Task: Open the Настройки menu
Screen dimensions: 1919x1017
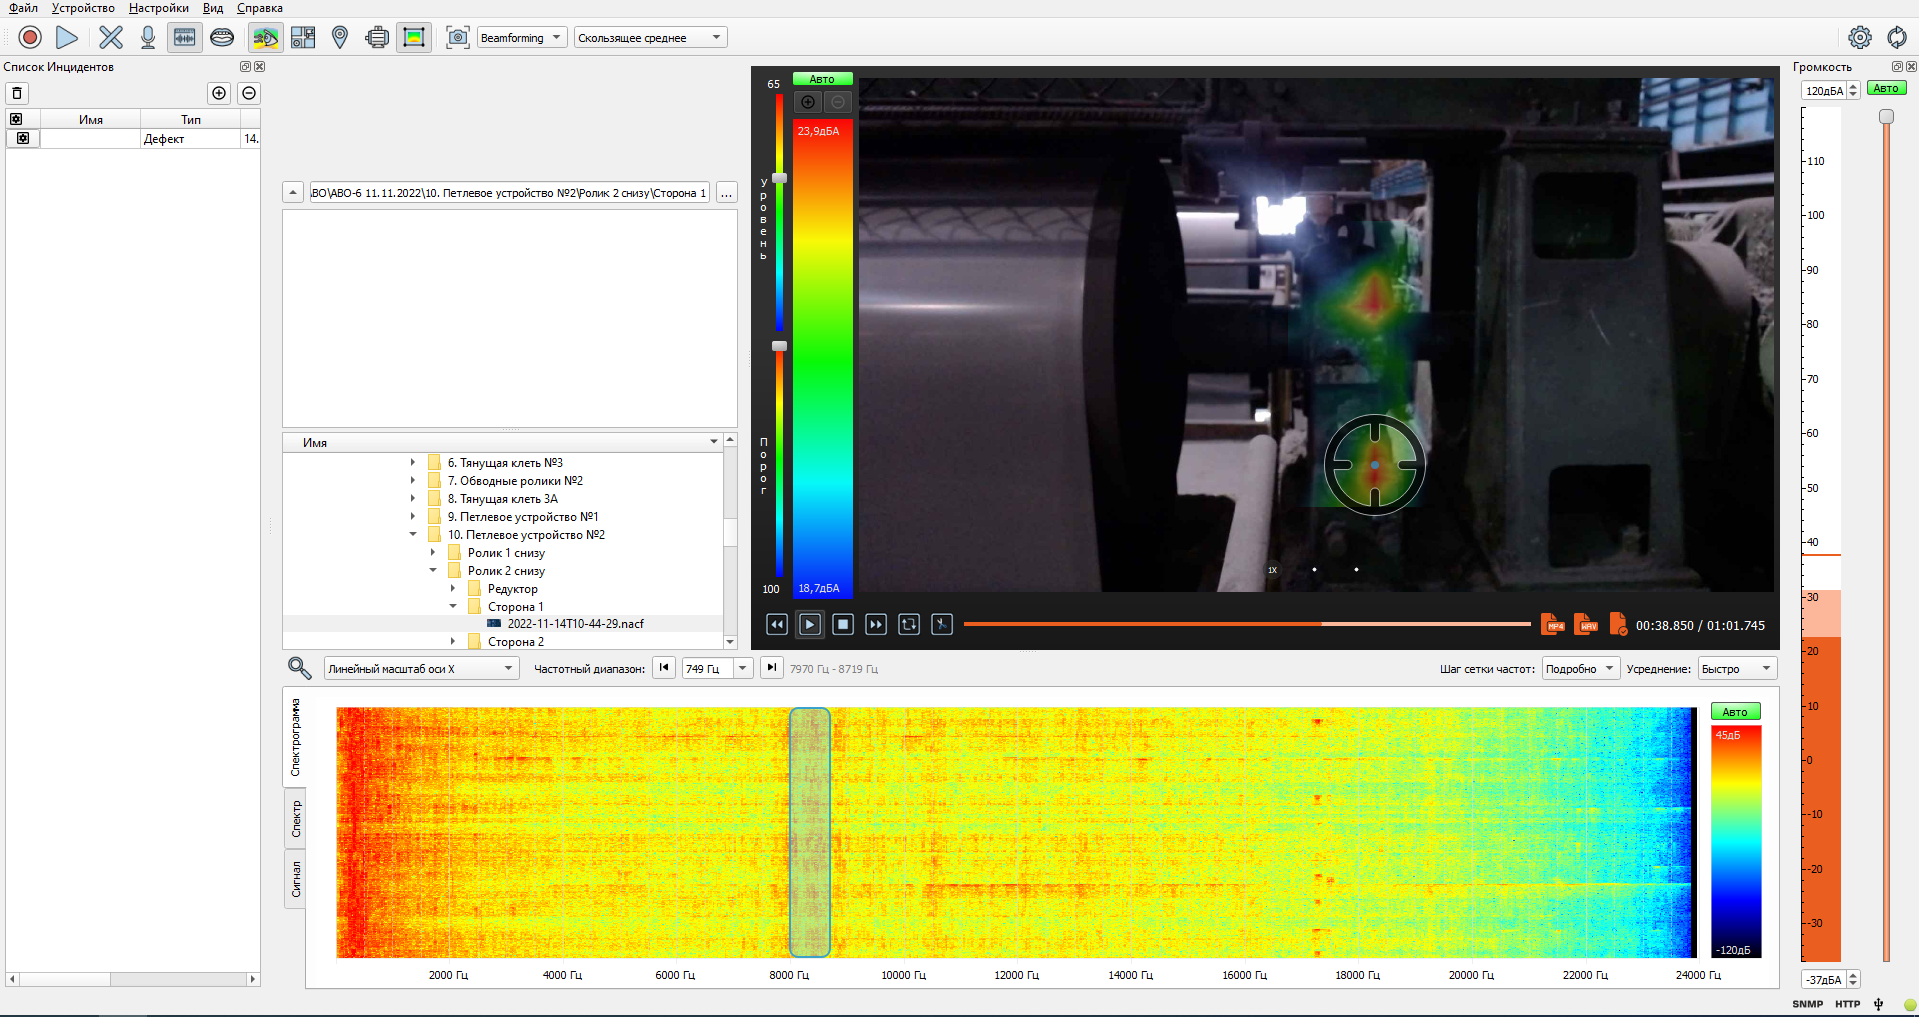Action: (158, 8)
